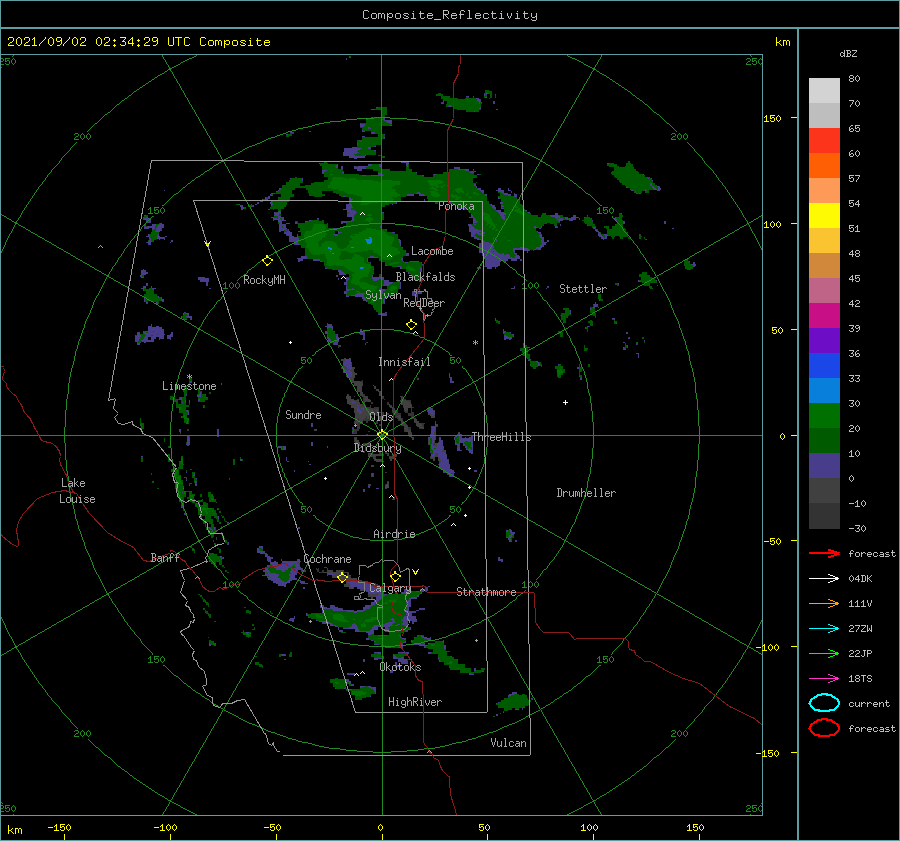Click the Lake Louise label
The image size is (900, 841).
(x=77, y=491)
